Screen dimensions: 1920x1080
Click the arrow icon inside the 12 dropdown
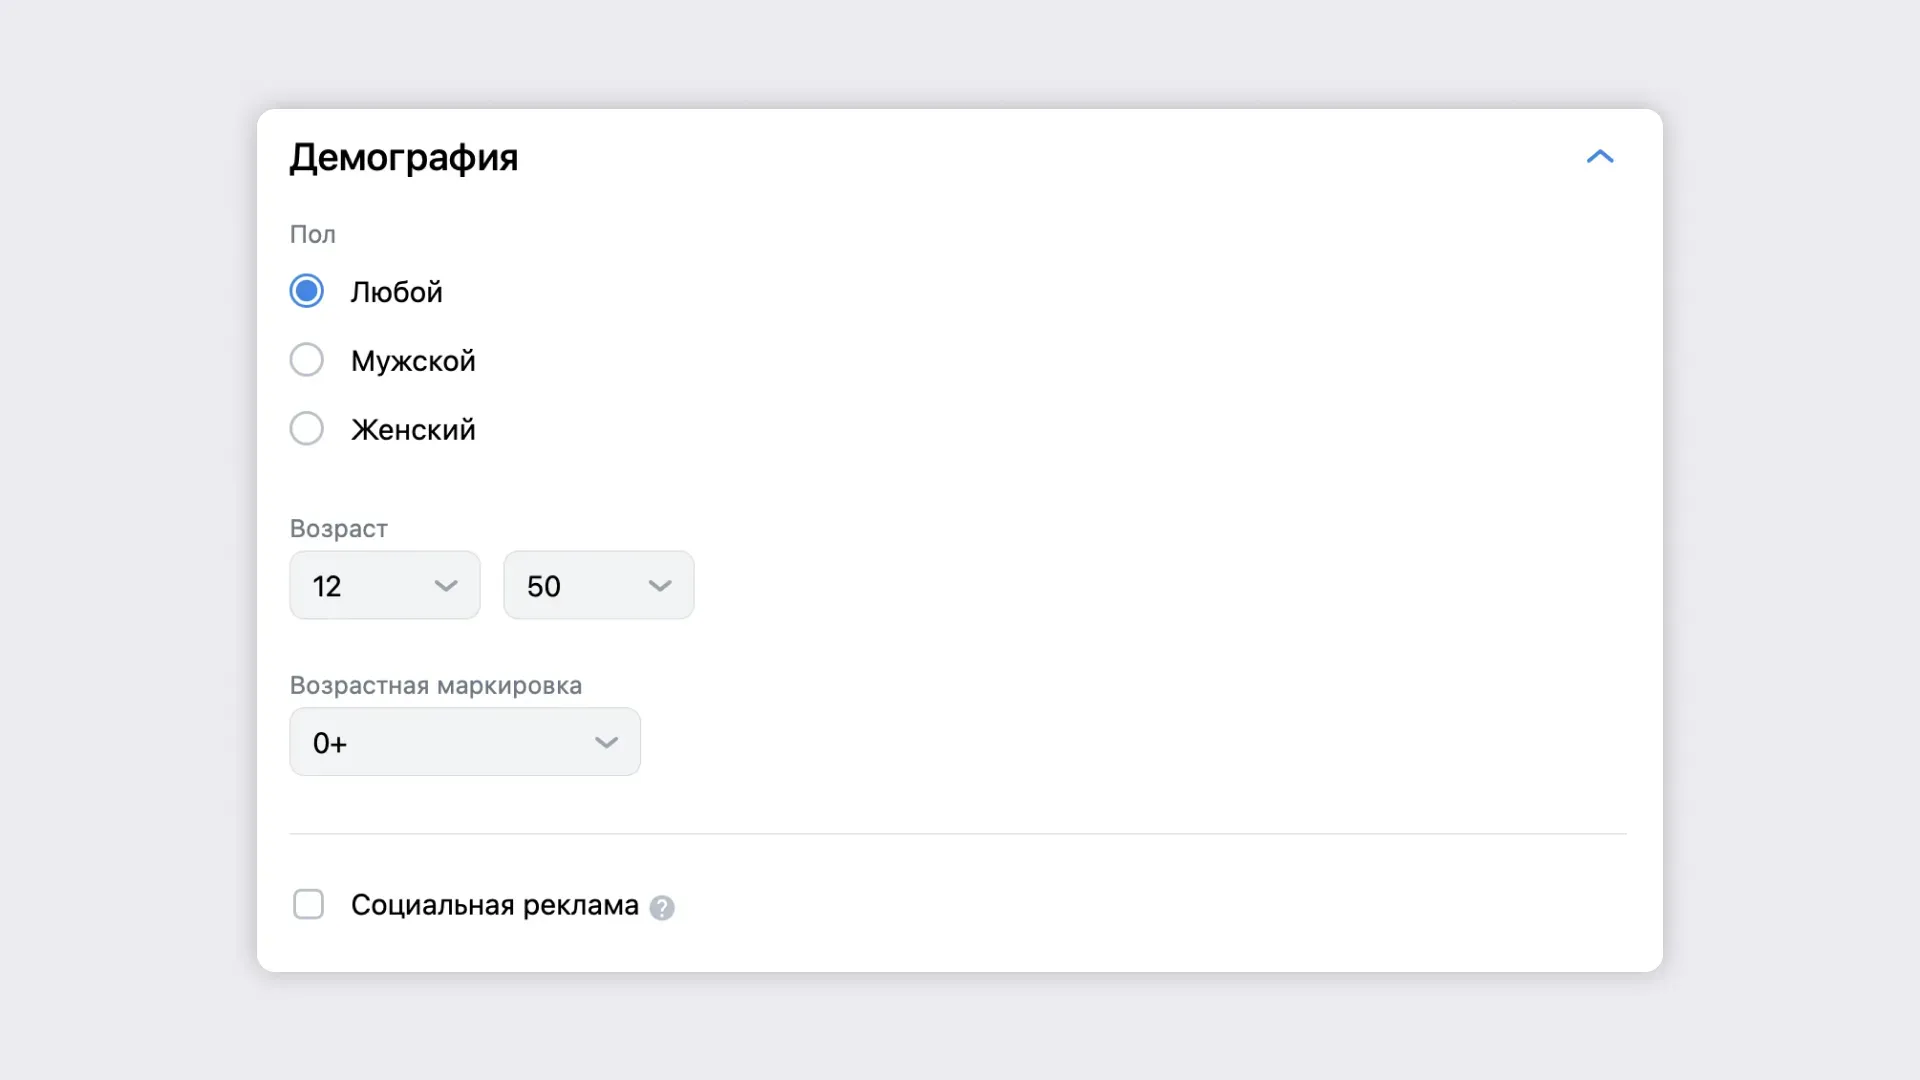click(x=446, y=586)
